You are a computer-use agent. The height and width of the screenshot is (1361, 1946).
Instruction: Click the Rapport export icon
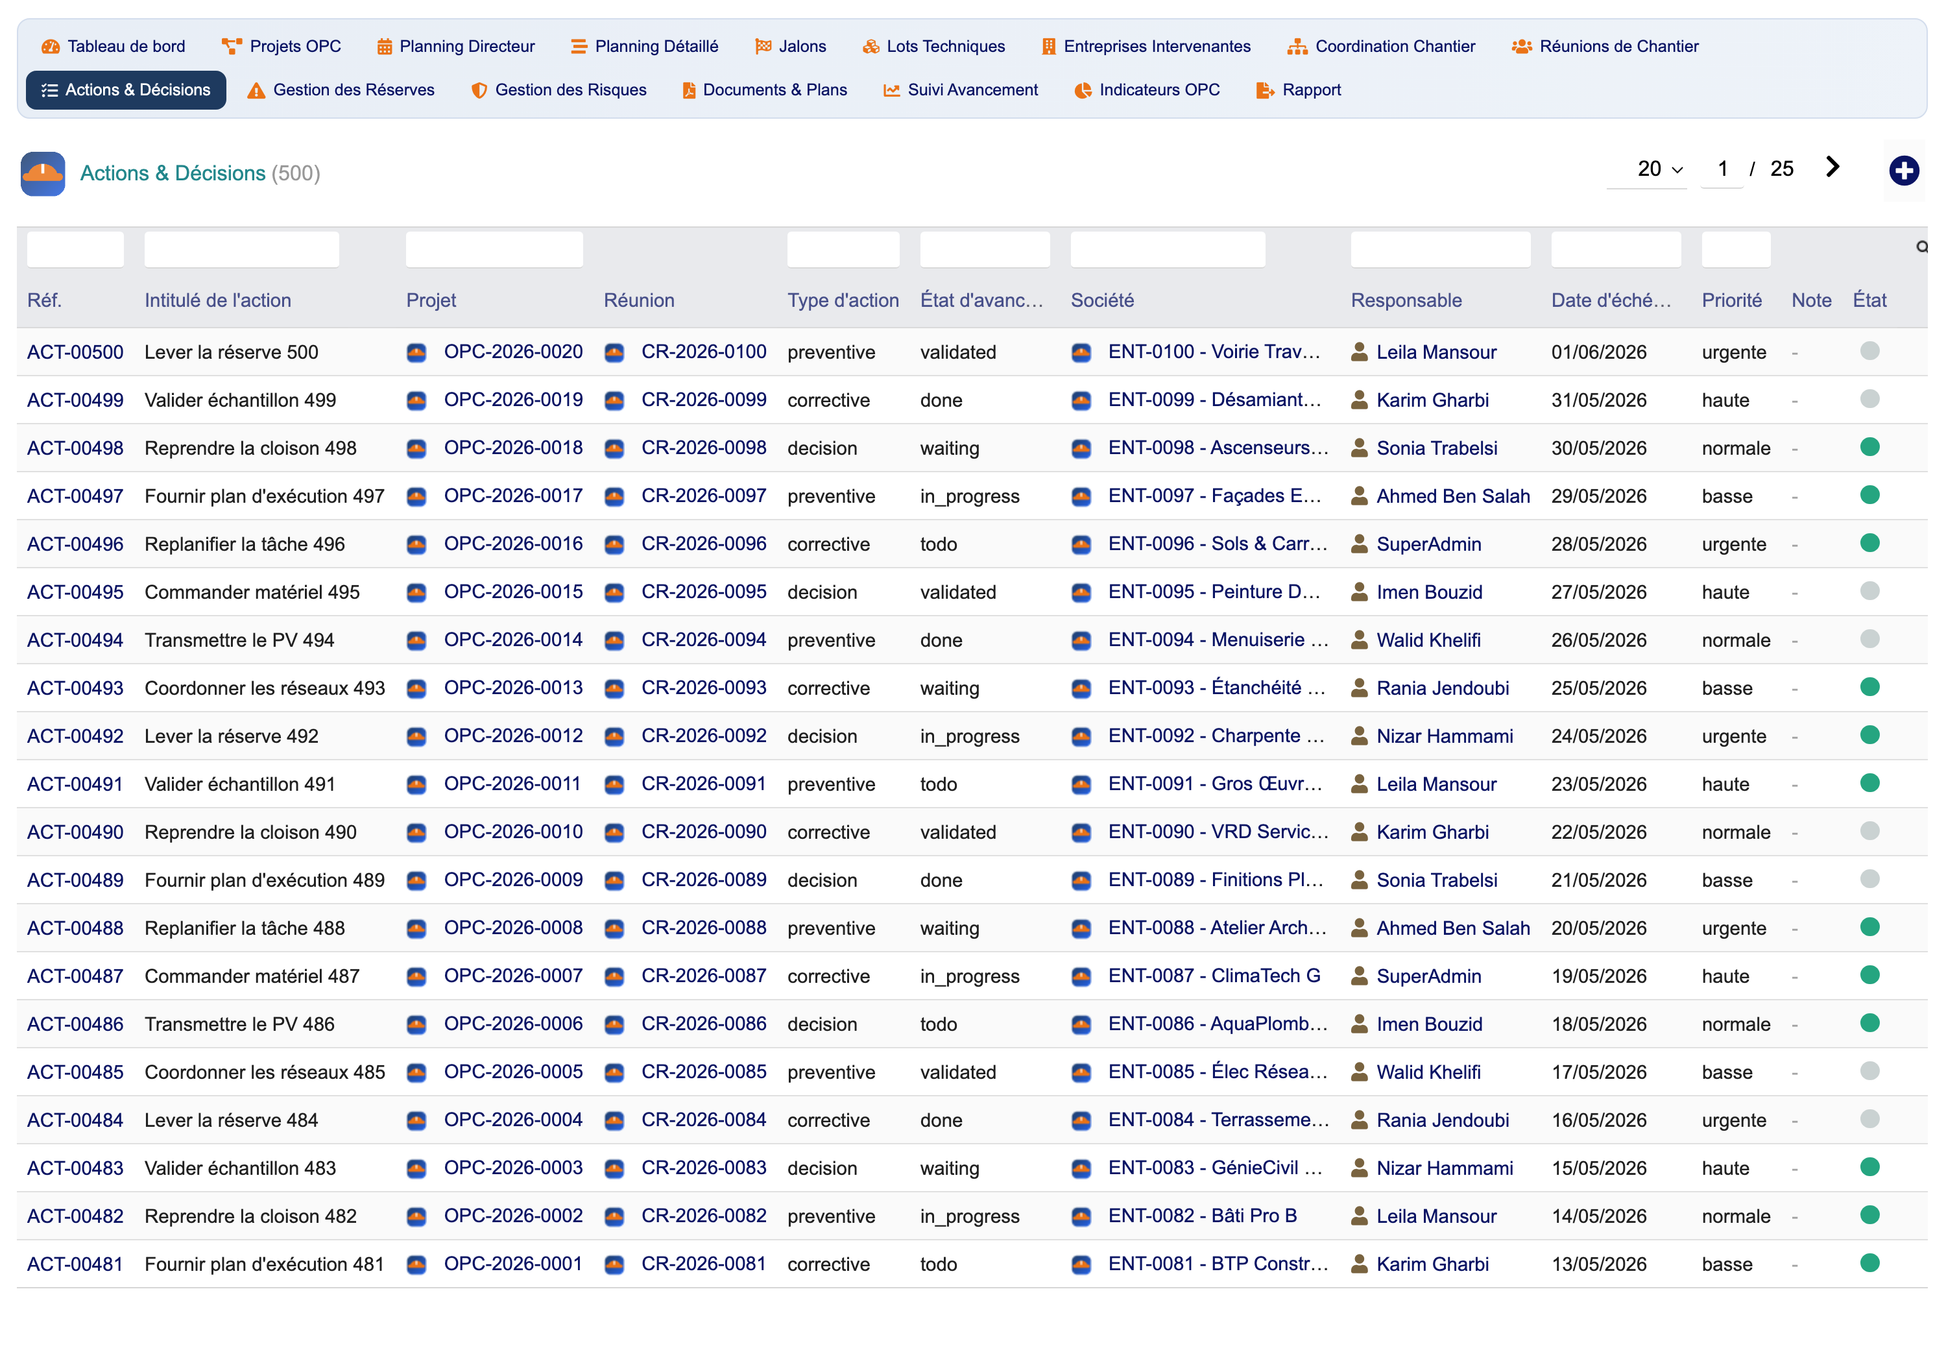(1265, 90)
